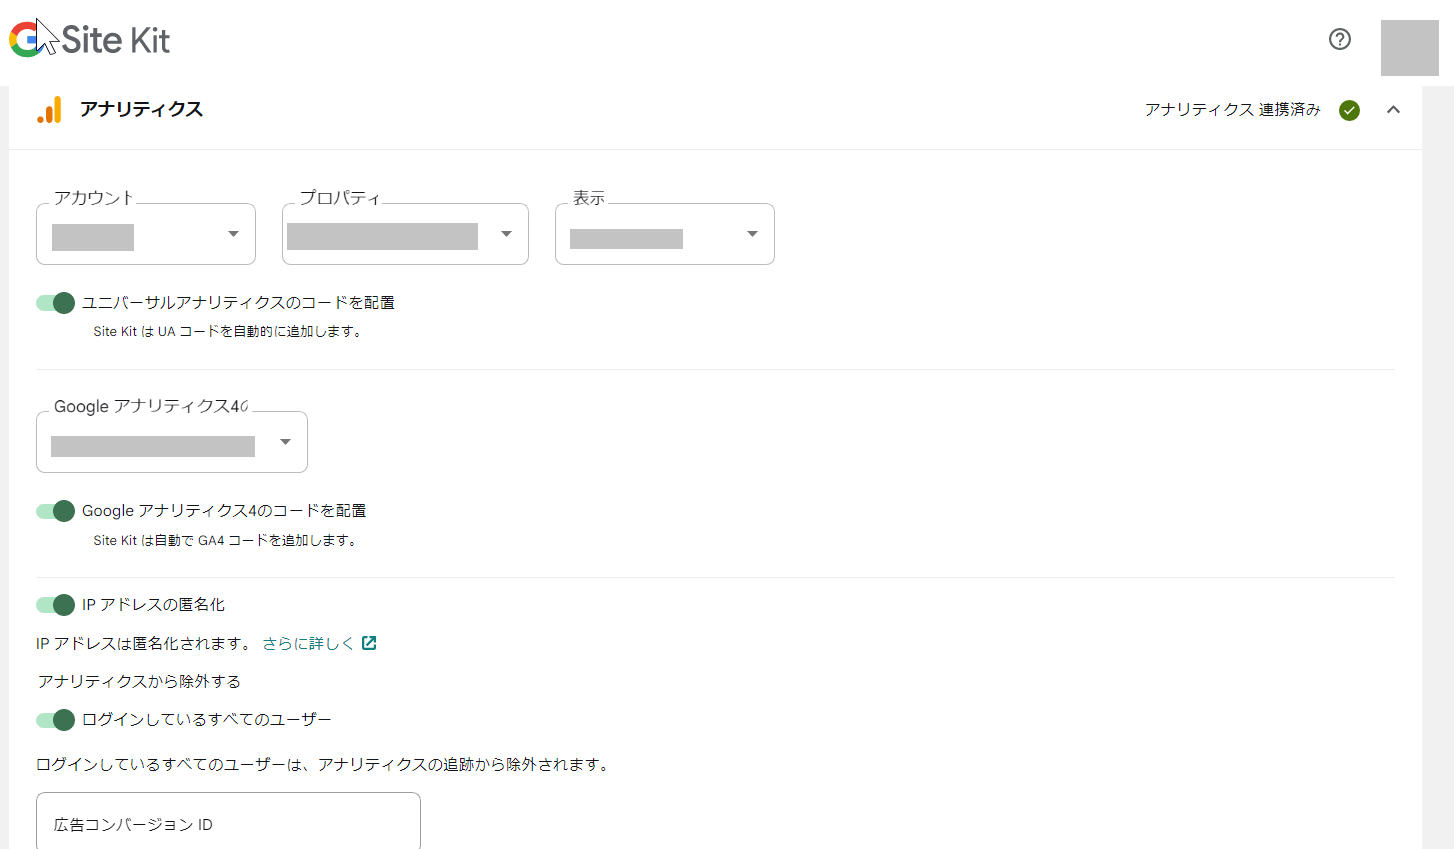Open the プロパティ dropdown
1454x849 pixels.
[405, 234]
